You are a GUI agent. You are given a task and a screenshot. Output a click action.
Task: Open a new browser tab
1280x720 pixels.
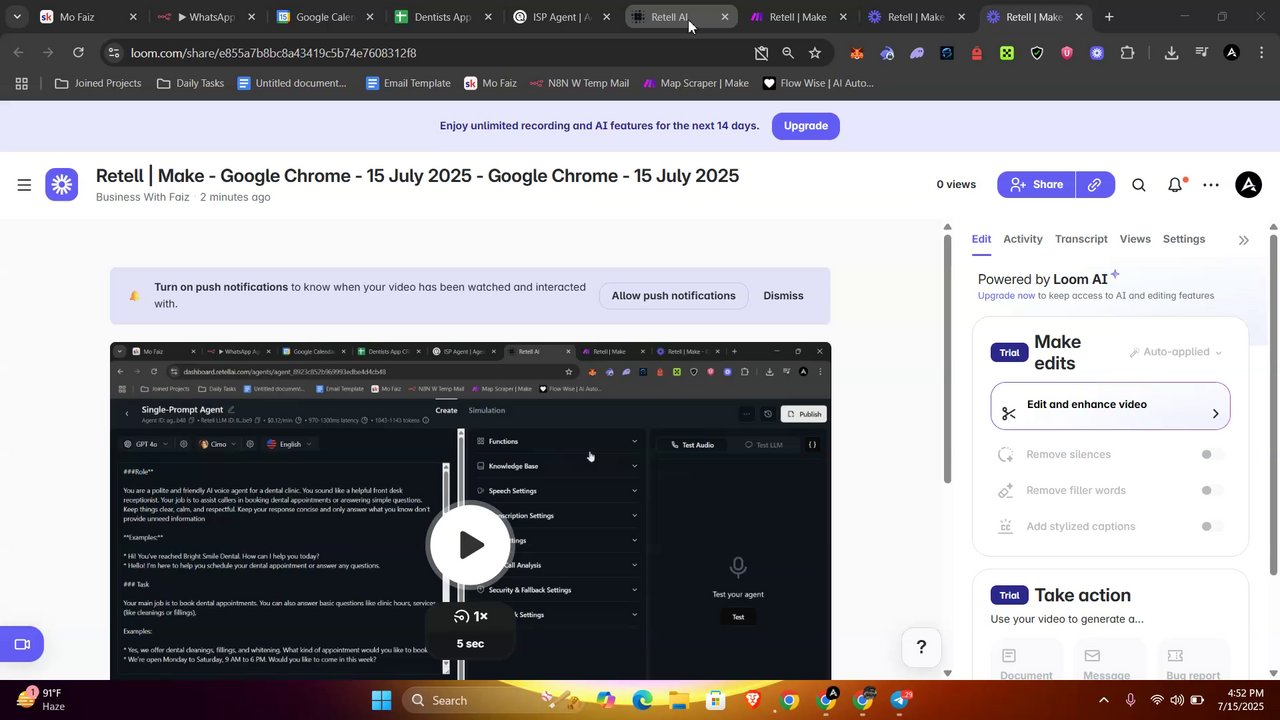[1109, 17]
